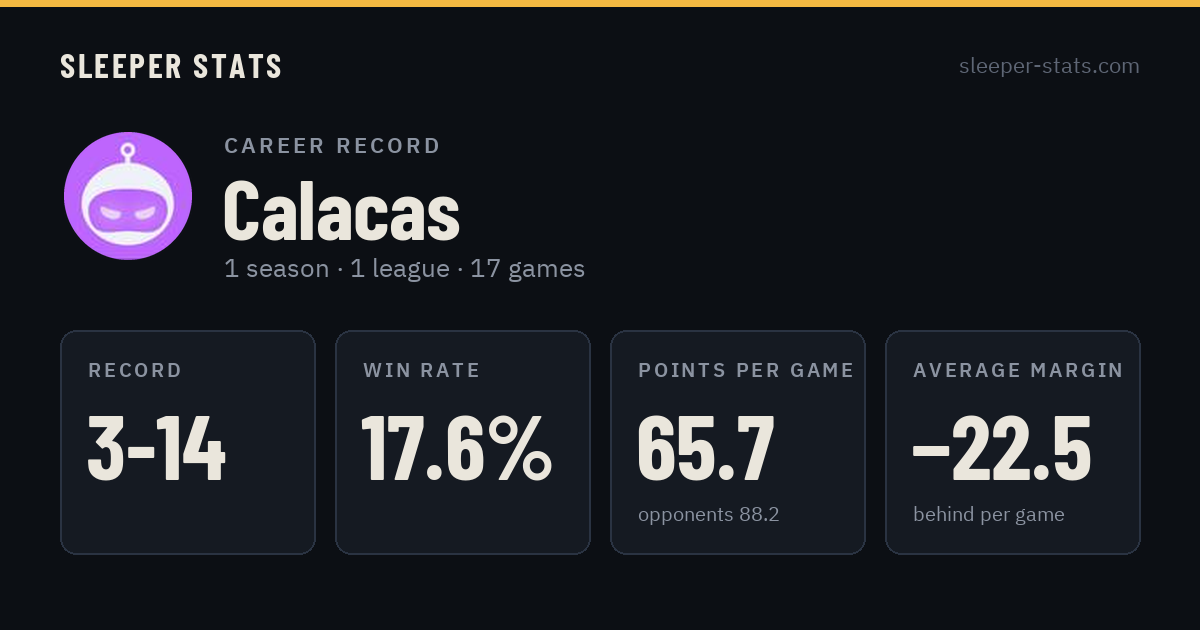This screenshot has height=630, width=1200.
Task: Open the RECORD stat card
Action: [x=188, y=442]
